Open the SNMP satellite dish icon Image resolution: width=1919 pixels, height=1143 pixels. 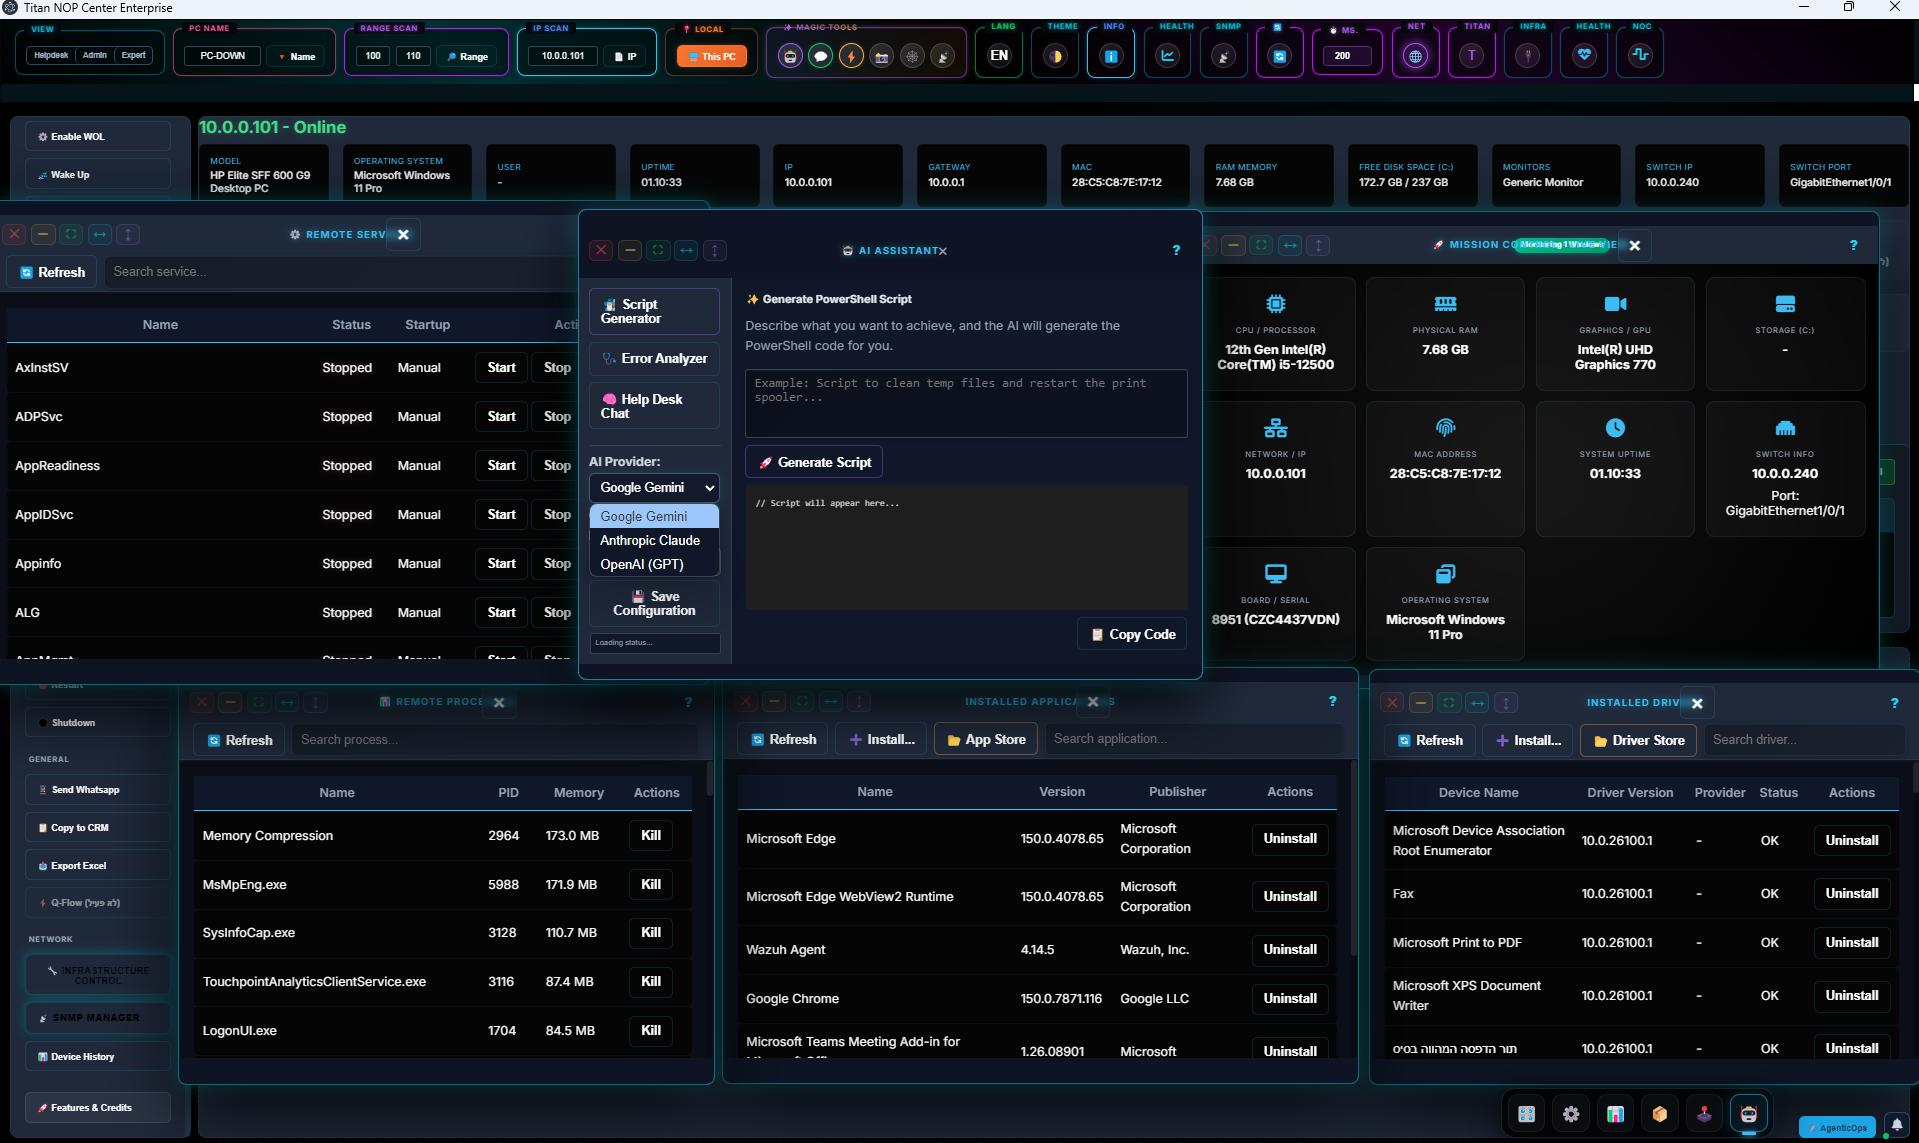point(1224,56)
